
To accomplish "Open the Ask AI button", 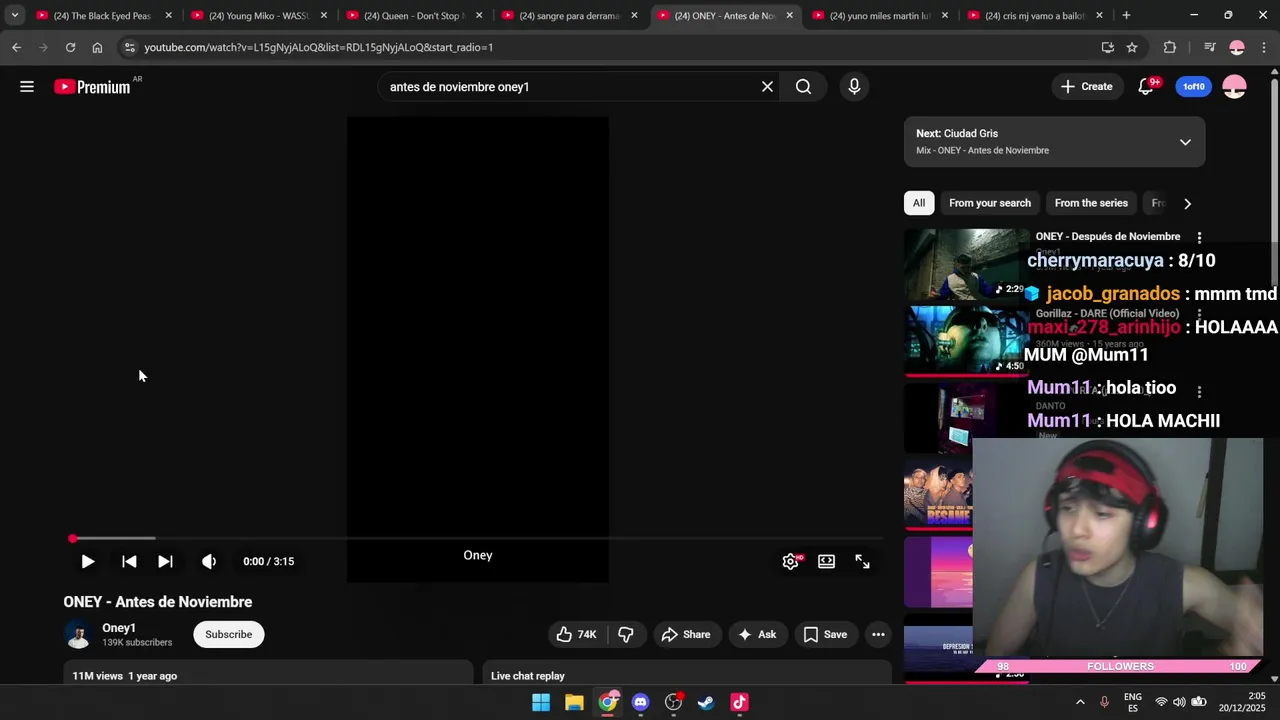I will click(757, 634).
